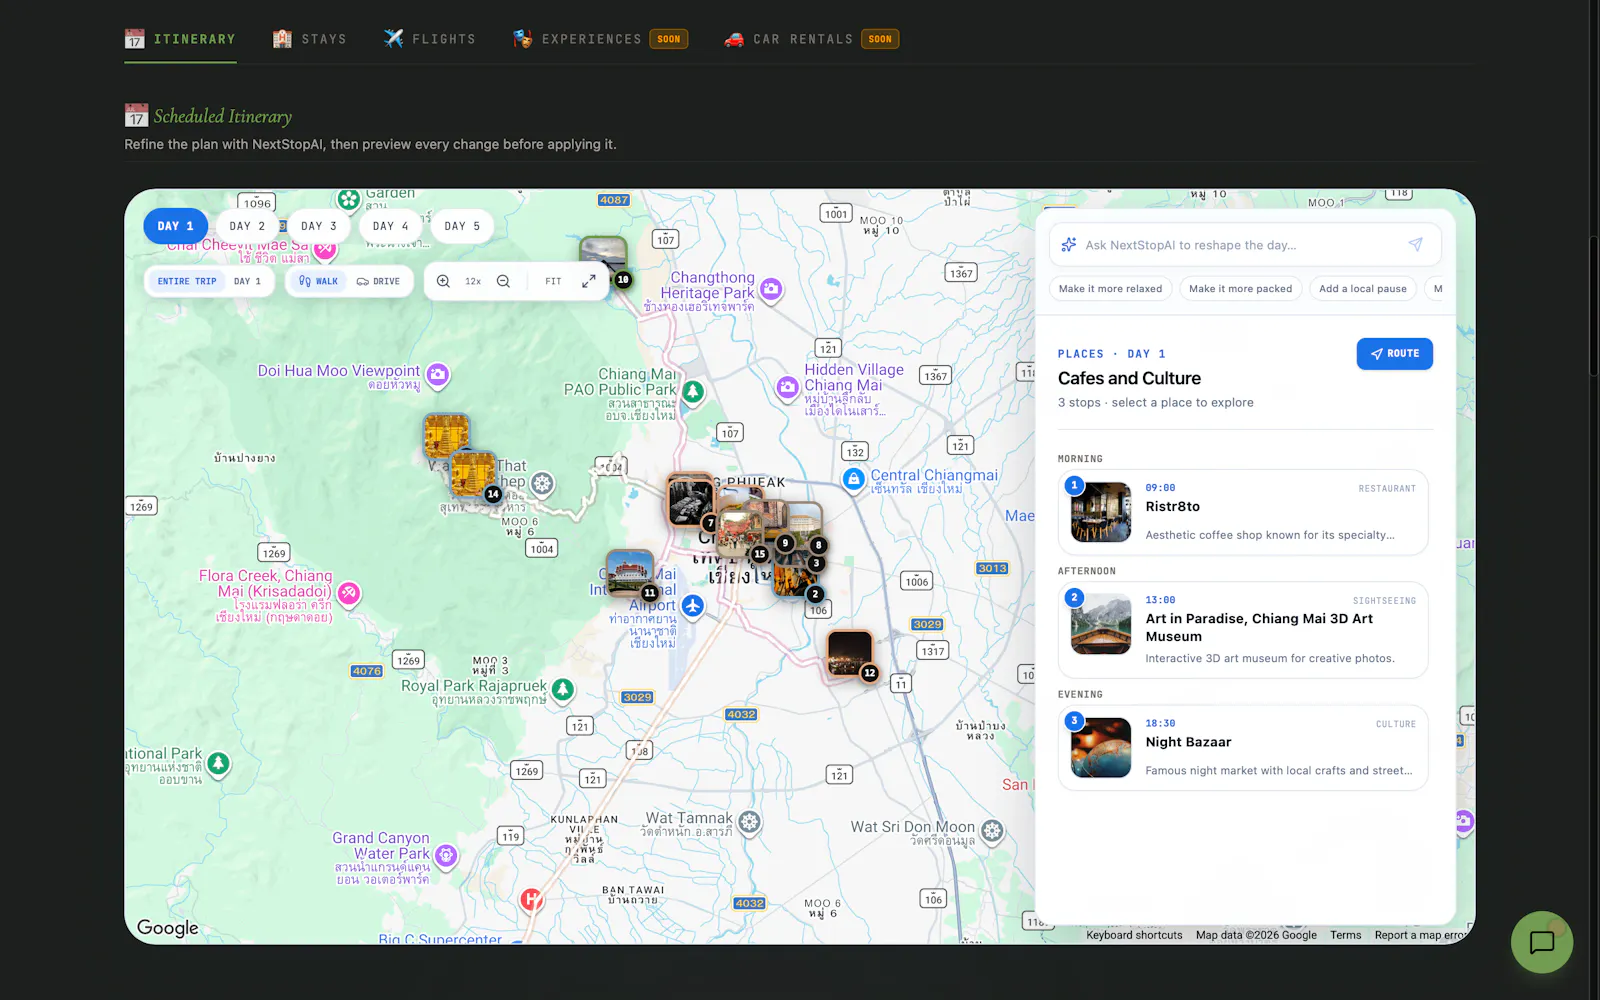
Task: Click the blue Route button
Action: click(1394, 353)
